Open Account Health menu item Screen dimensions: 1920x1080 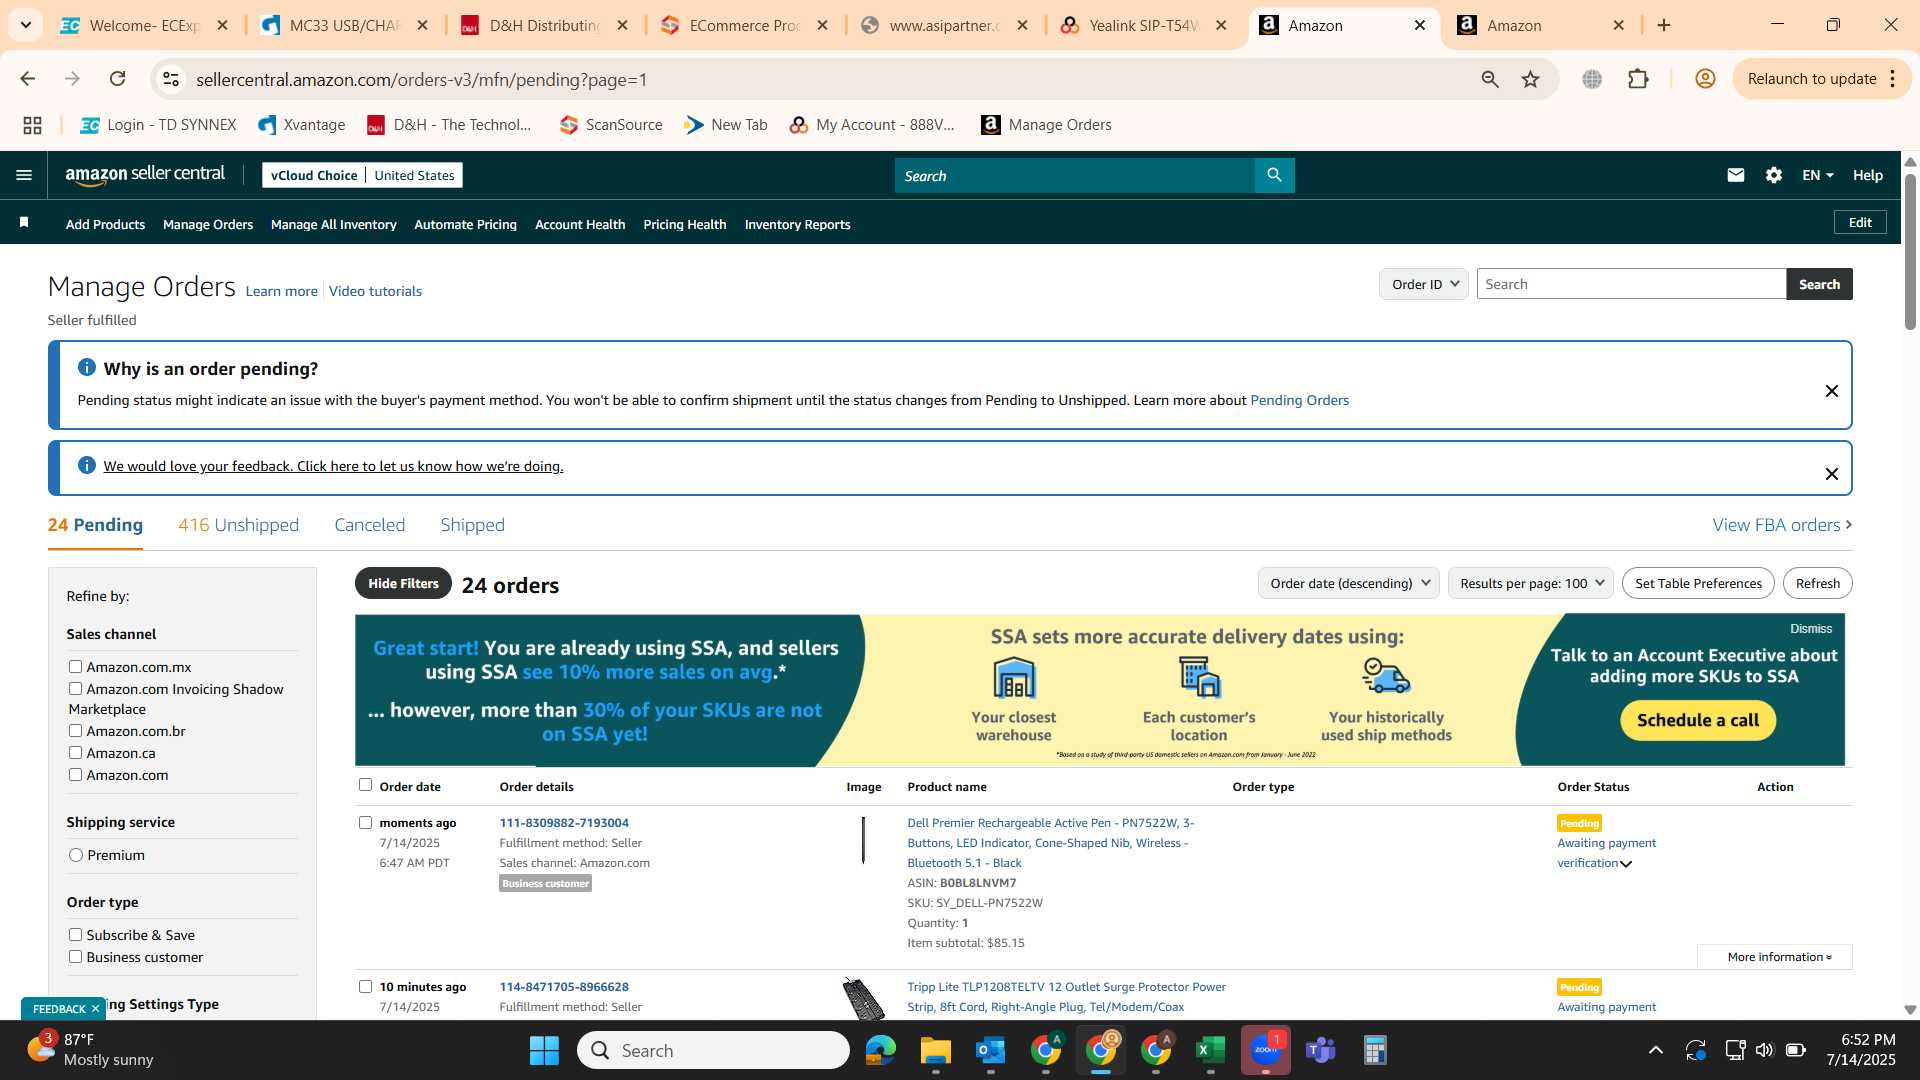coord(580,224)
